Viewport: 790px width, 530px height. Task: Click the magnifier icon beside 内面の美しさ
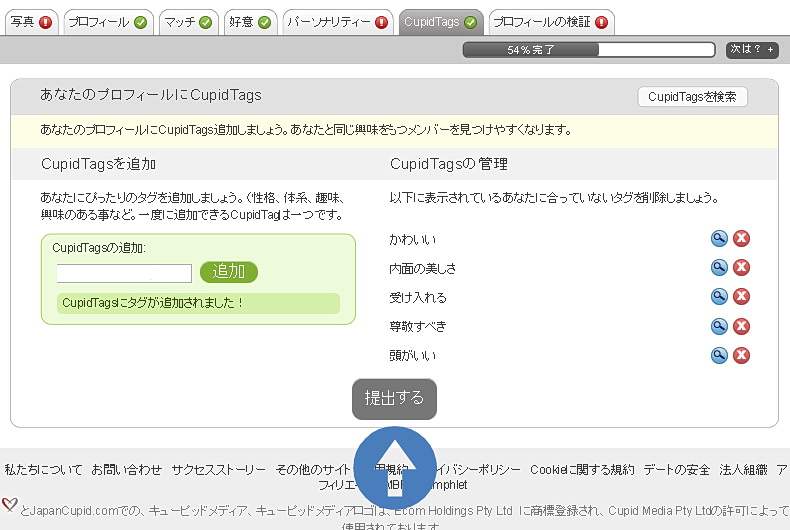click(719, 267)
